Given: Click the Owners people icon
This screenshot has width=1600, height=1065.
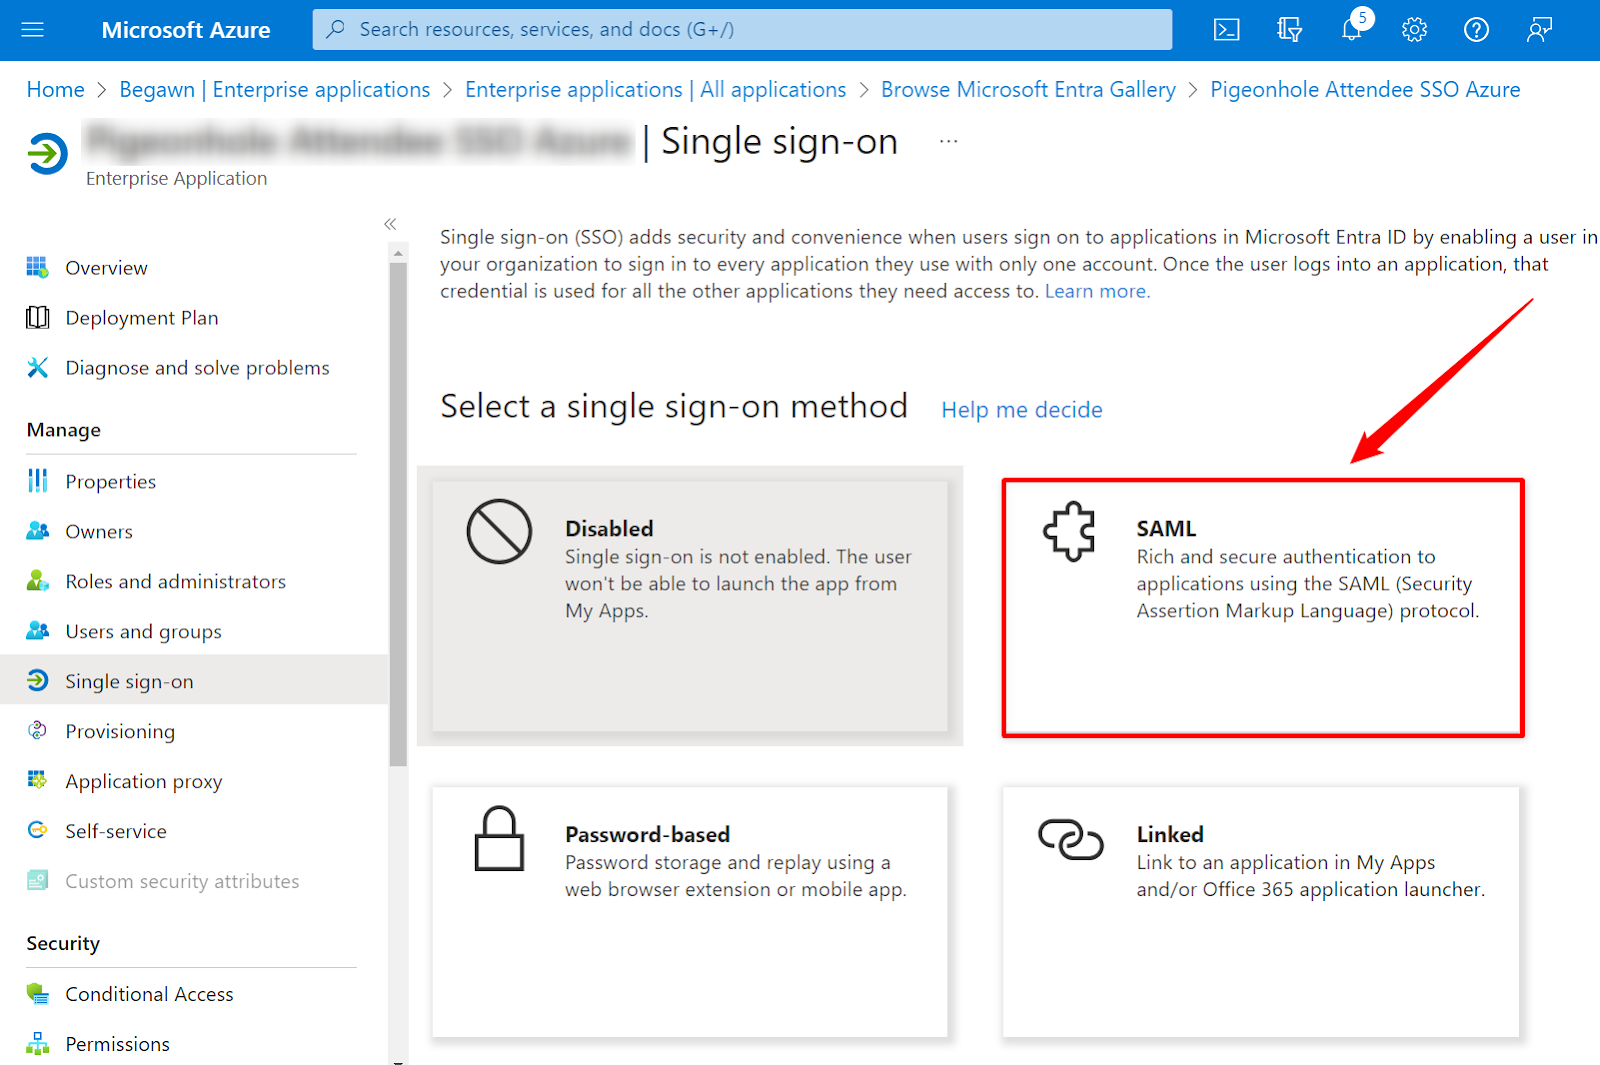Looking at the screenshot, I should 37,531.
